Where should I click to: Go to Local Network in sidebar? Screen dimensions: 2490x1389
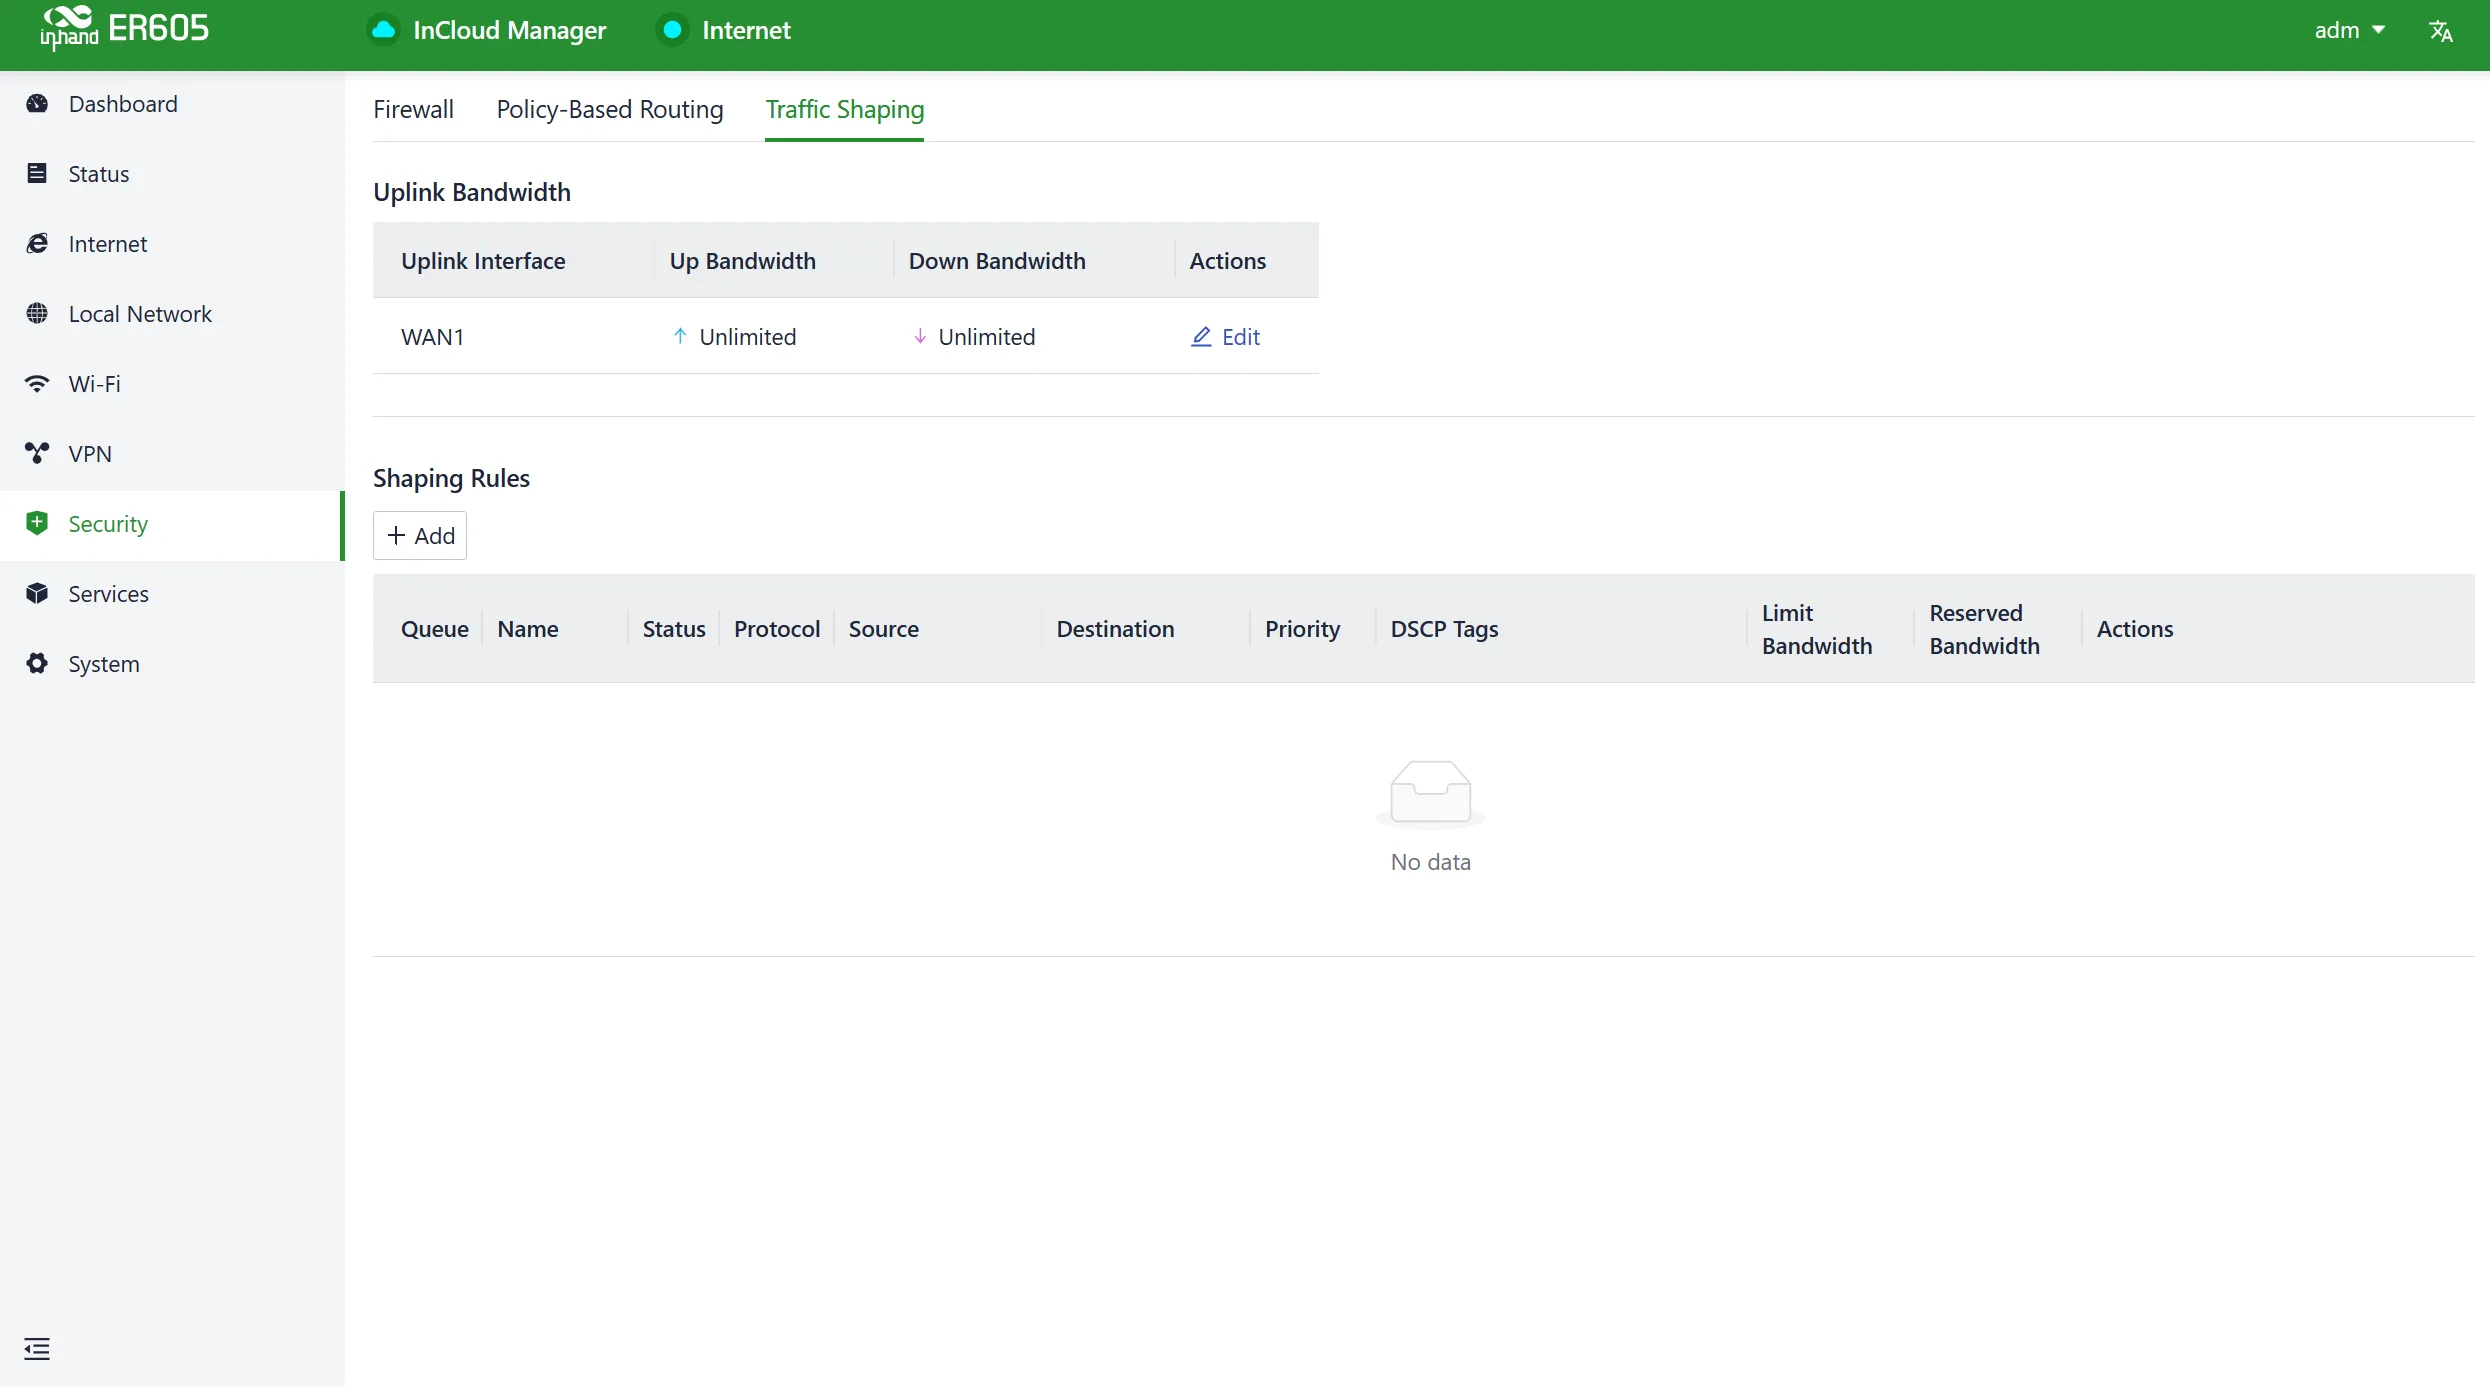(x=172, y=314)
